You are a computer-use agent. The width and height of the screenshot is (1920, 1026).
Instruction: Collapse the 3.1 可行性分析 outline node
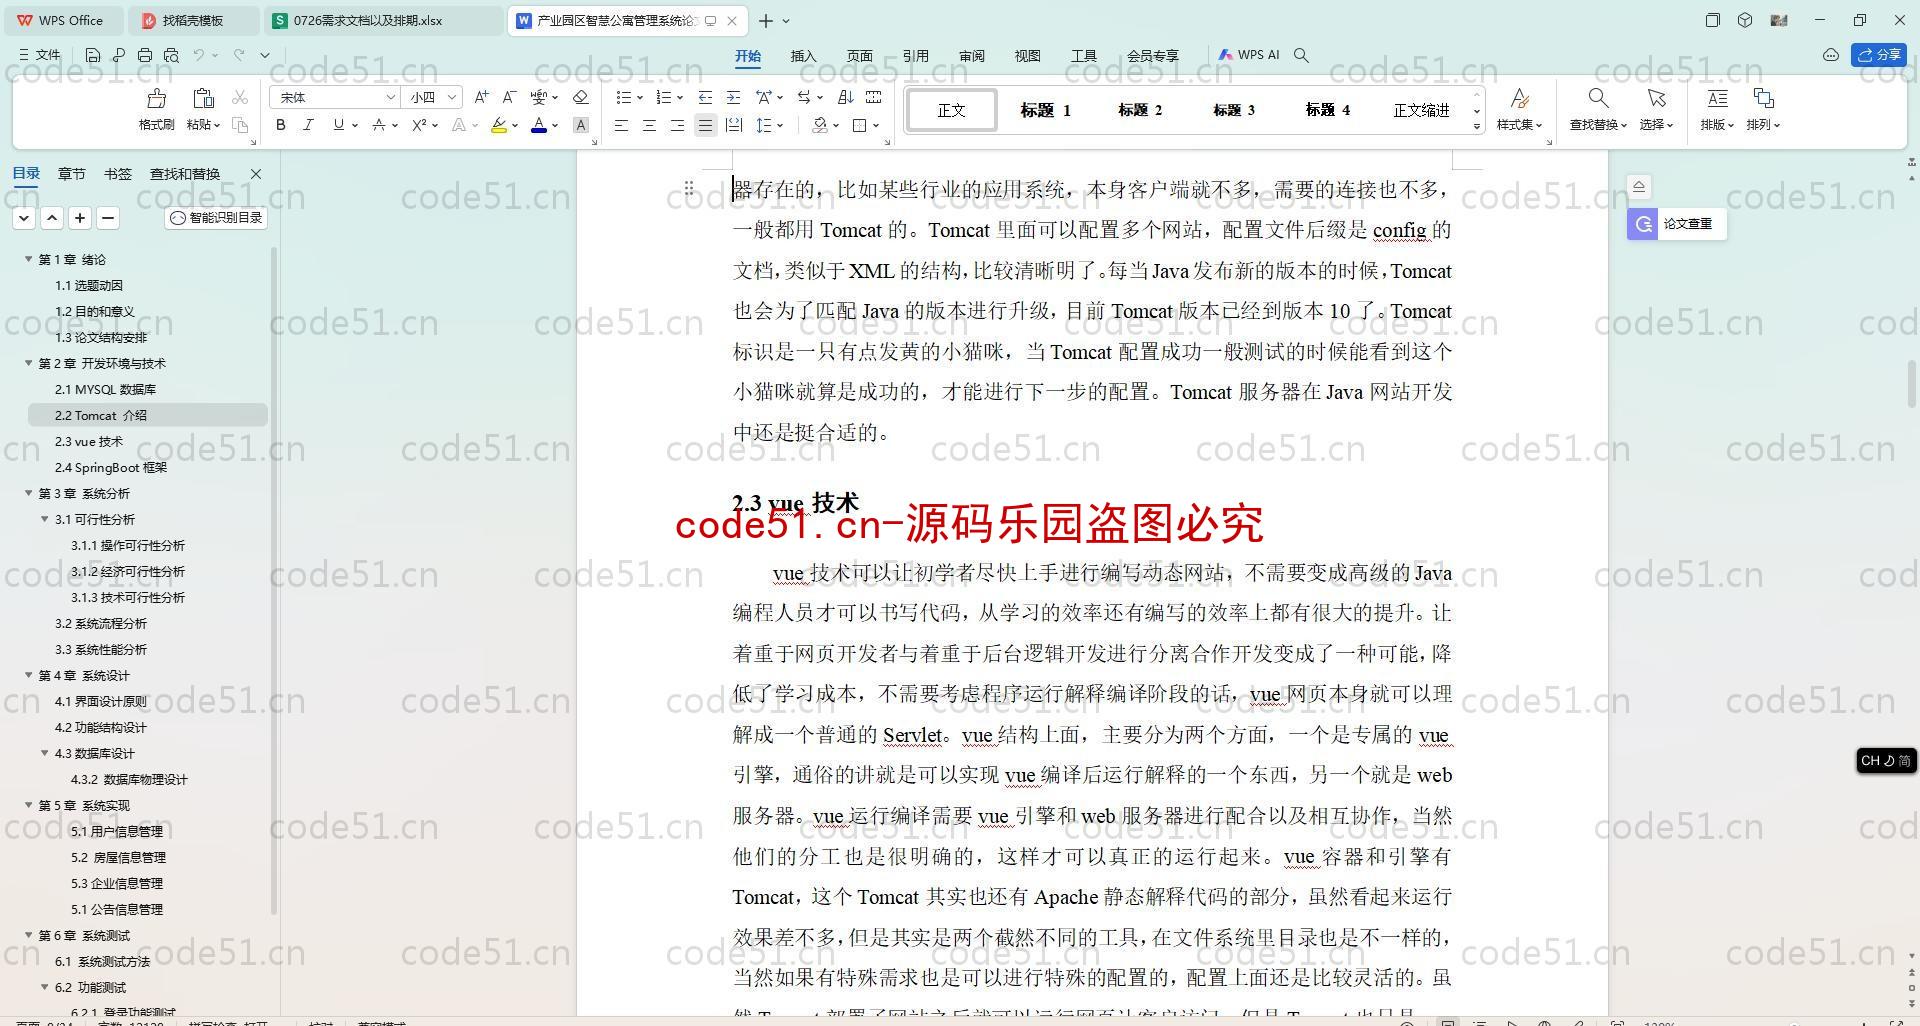click(45, 519)
